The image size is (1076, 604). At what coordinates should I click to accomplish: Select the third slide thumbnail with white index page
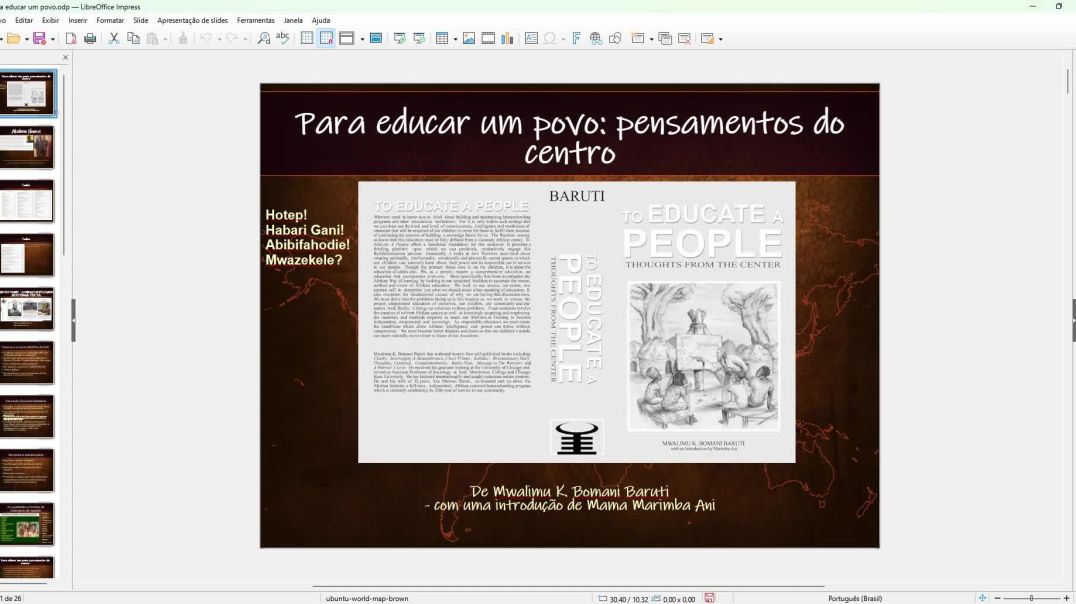click(26, 201)
